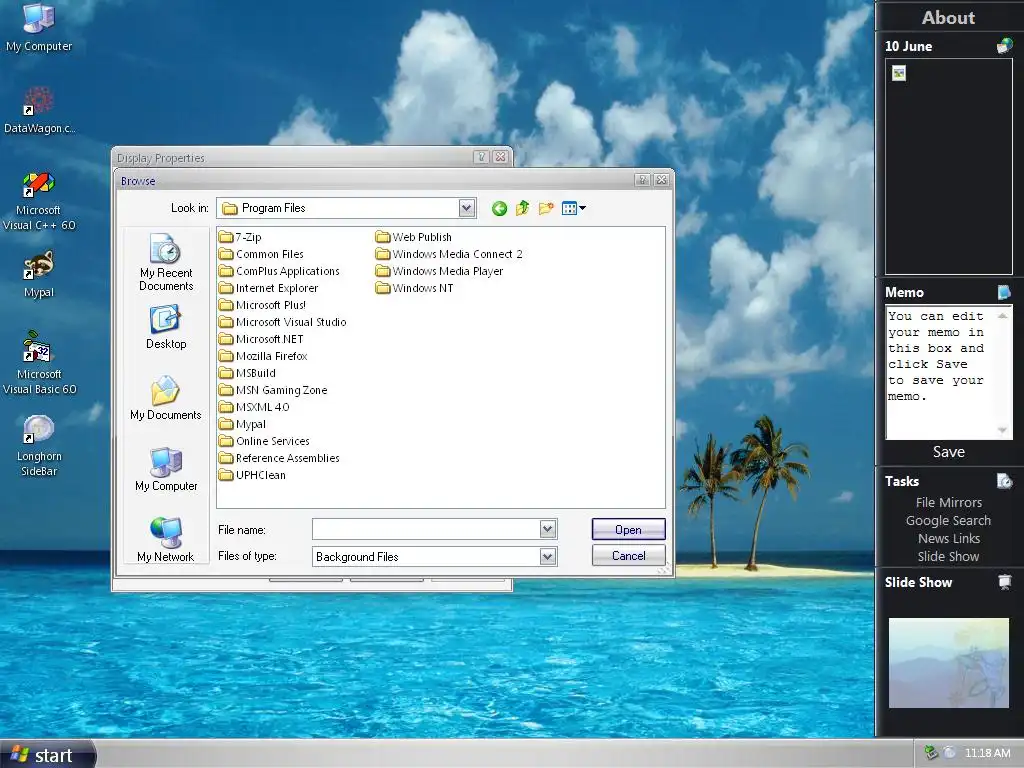Go up one folder level

[522, 208]
